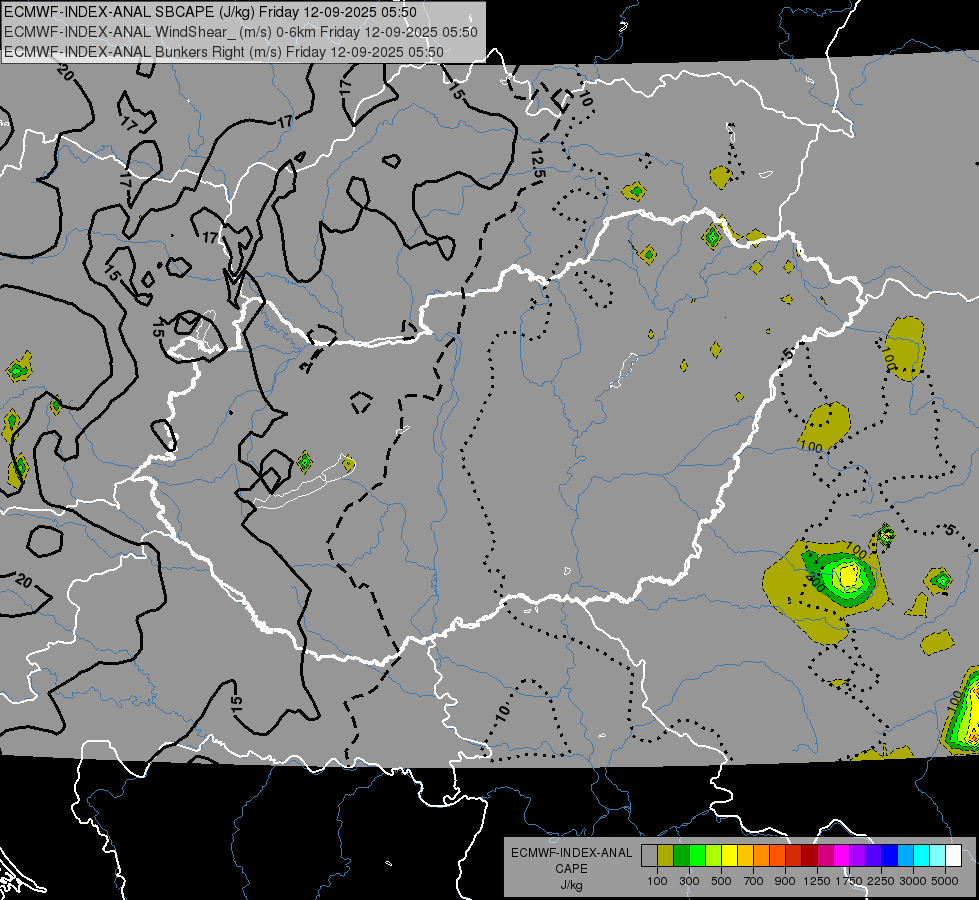
Task: Pick the pure blue 2250 legend swatch
Action: pyautogui.click(x=890, y=855)
